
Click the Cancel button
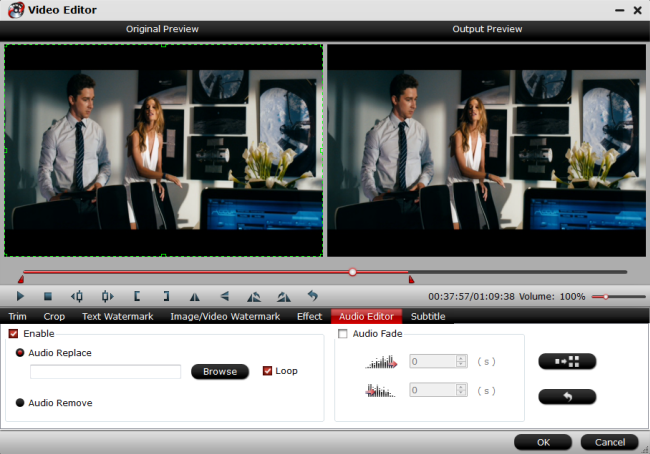609,442
